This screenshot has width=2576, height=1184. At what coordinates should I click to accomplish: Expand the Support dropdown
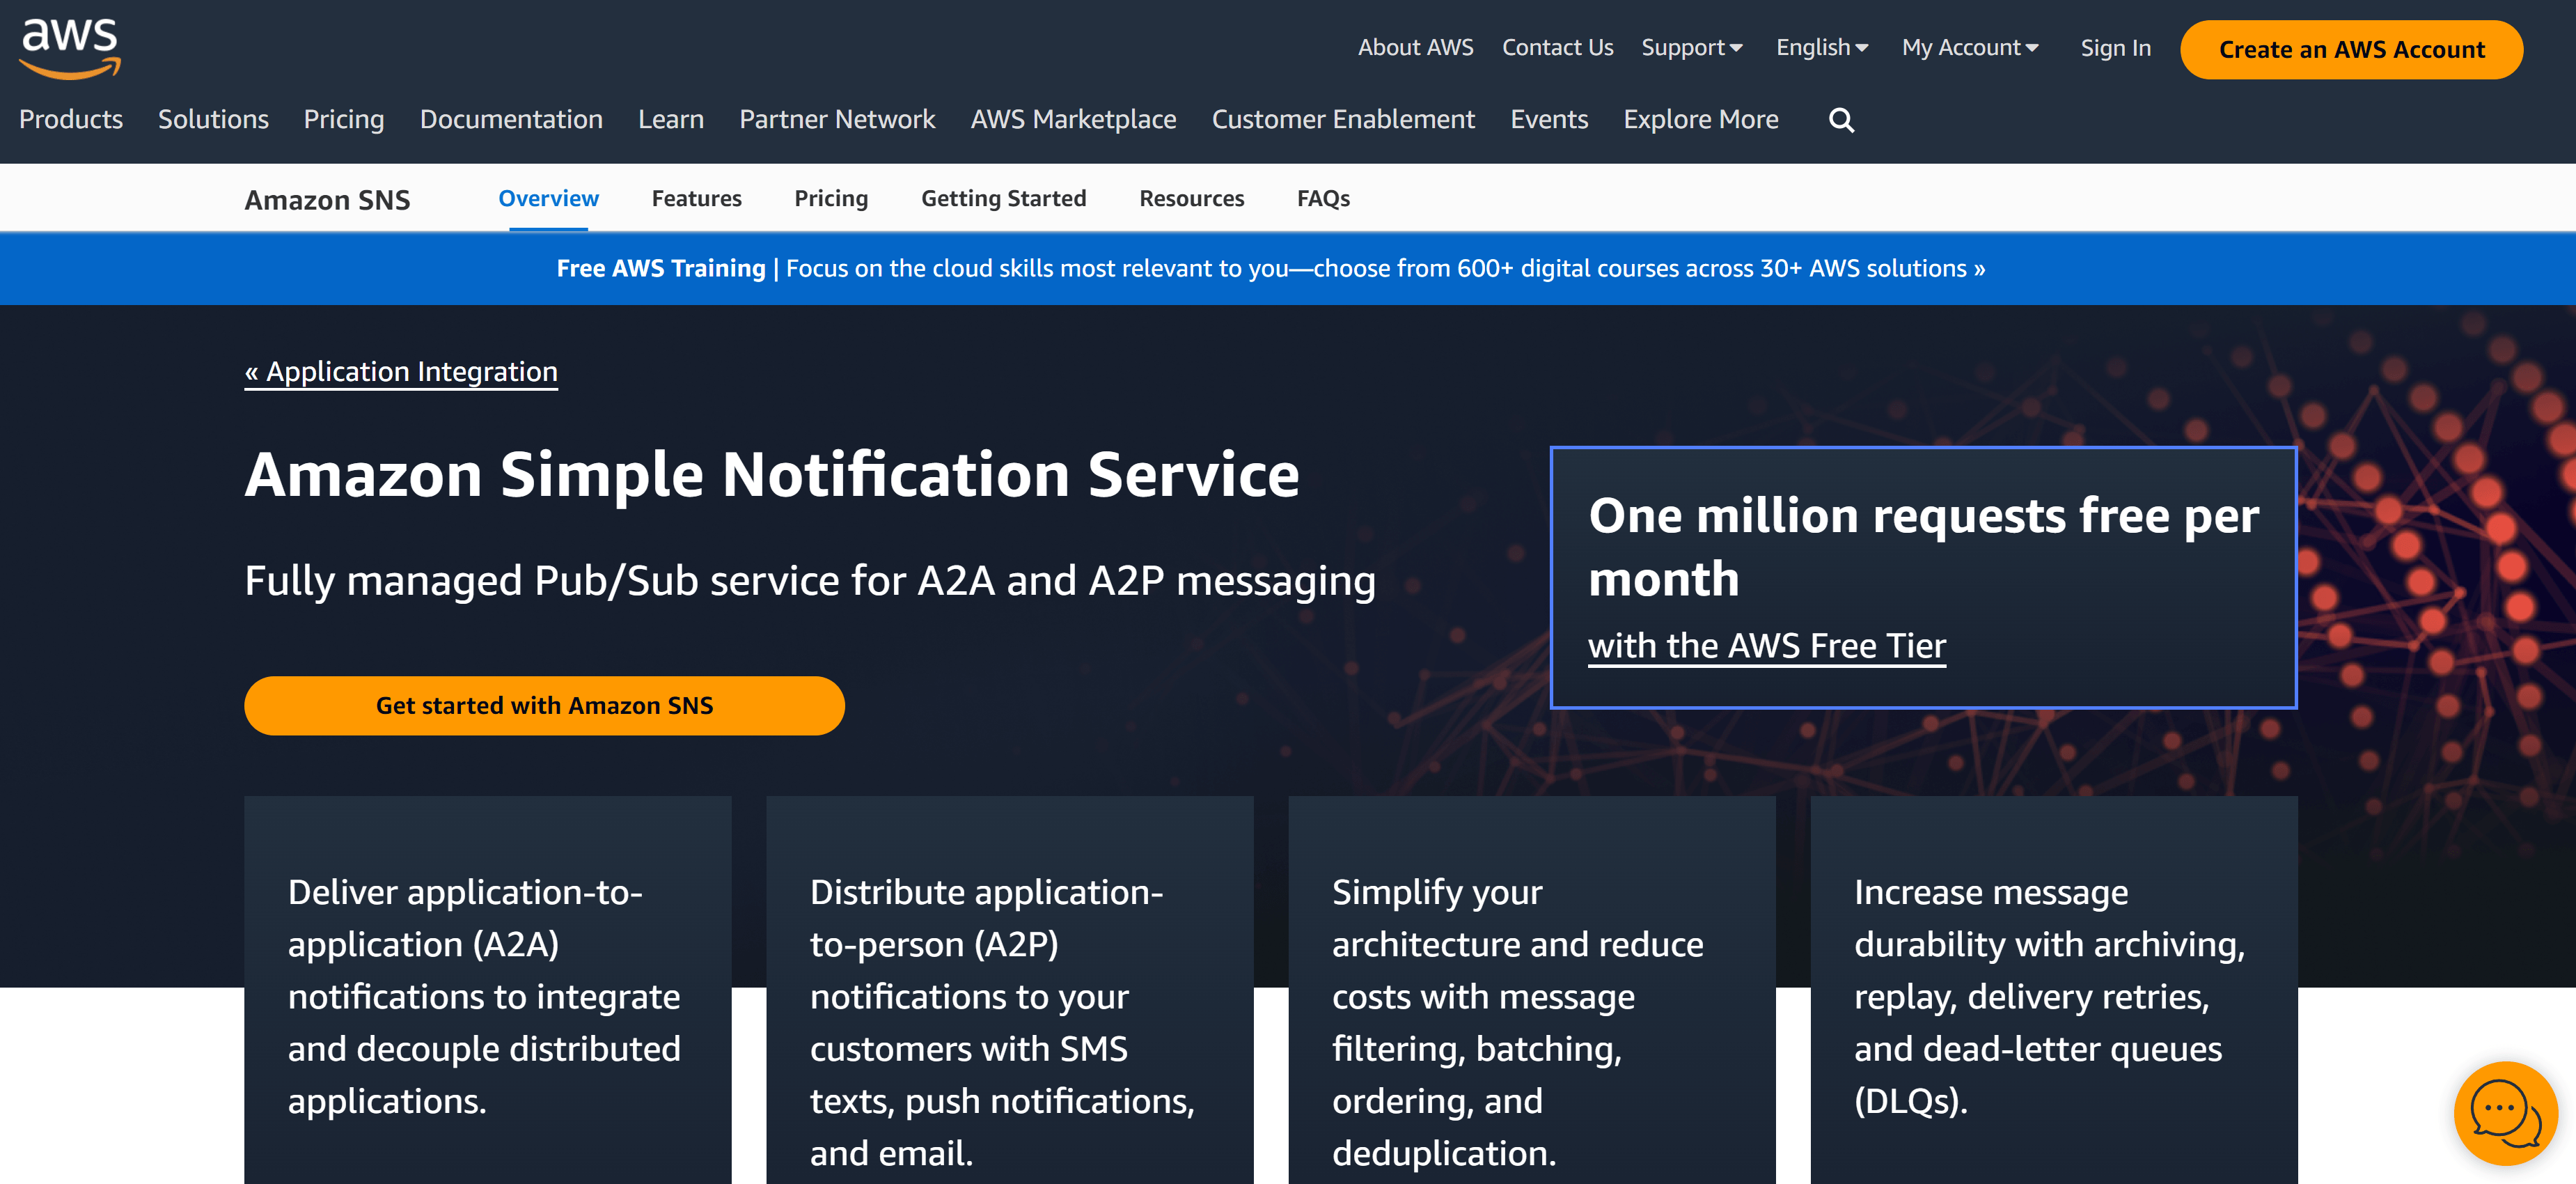[1691, 48]
